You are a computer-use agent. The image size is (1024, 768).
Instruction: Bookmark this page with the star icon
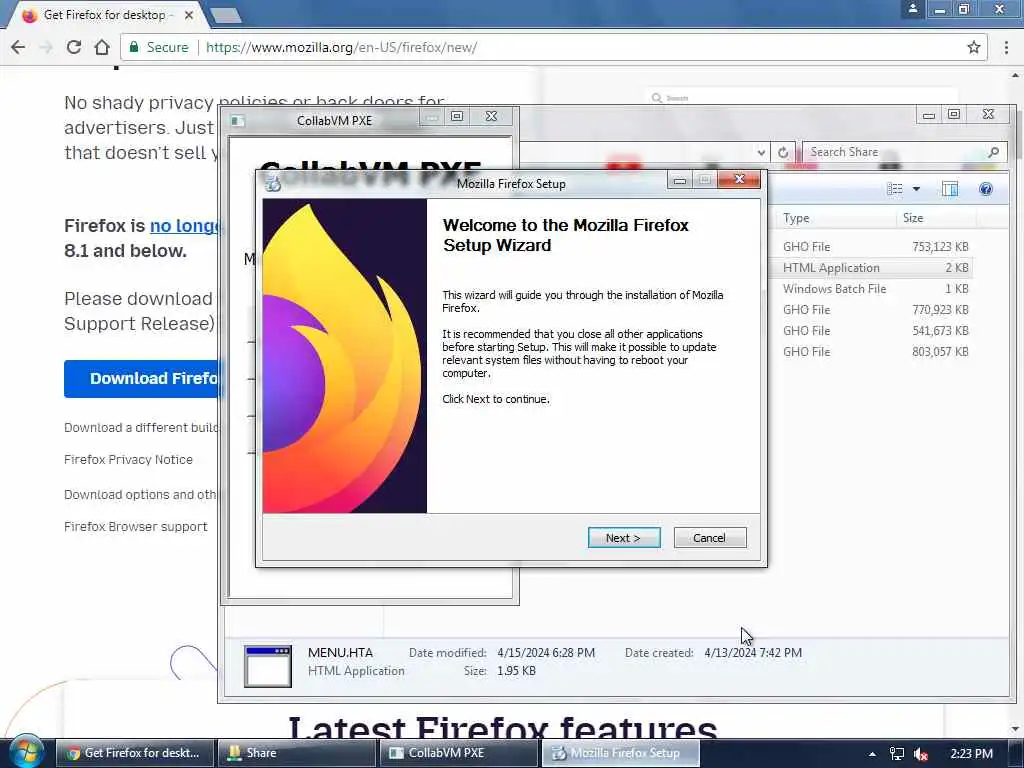(974, 47)
